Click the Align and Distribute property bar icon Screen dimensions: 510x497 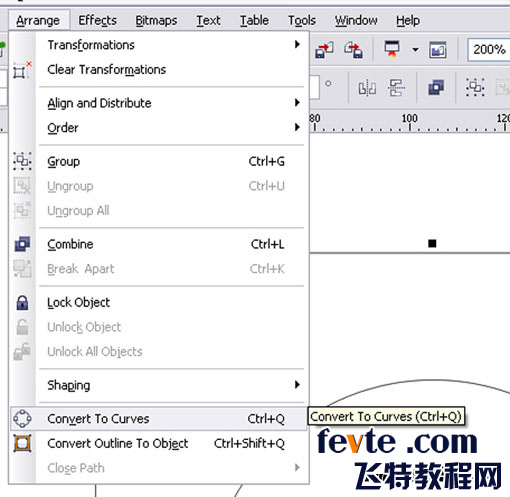pos(396,88)
